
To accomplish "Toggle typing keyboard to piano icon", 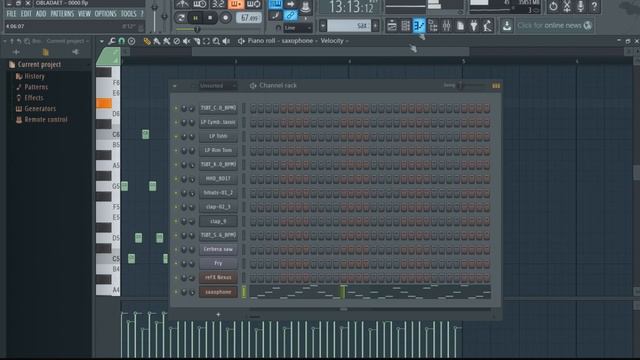I will coord(276,4).
